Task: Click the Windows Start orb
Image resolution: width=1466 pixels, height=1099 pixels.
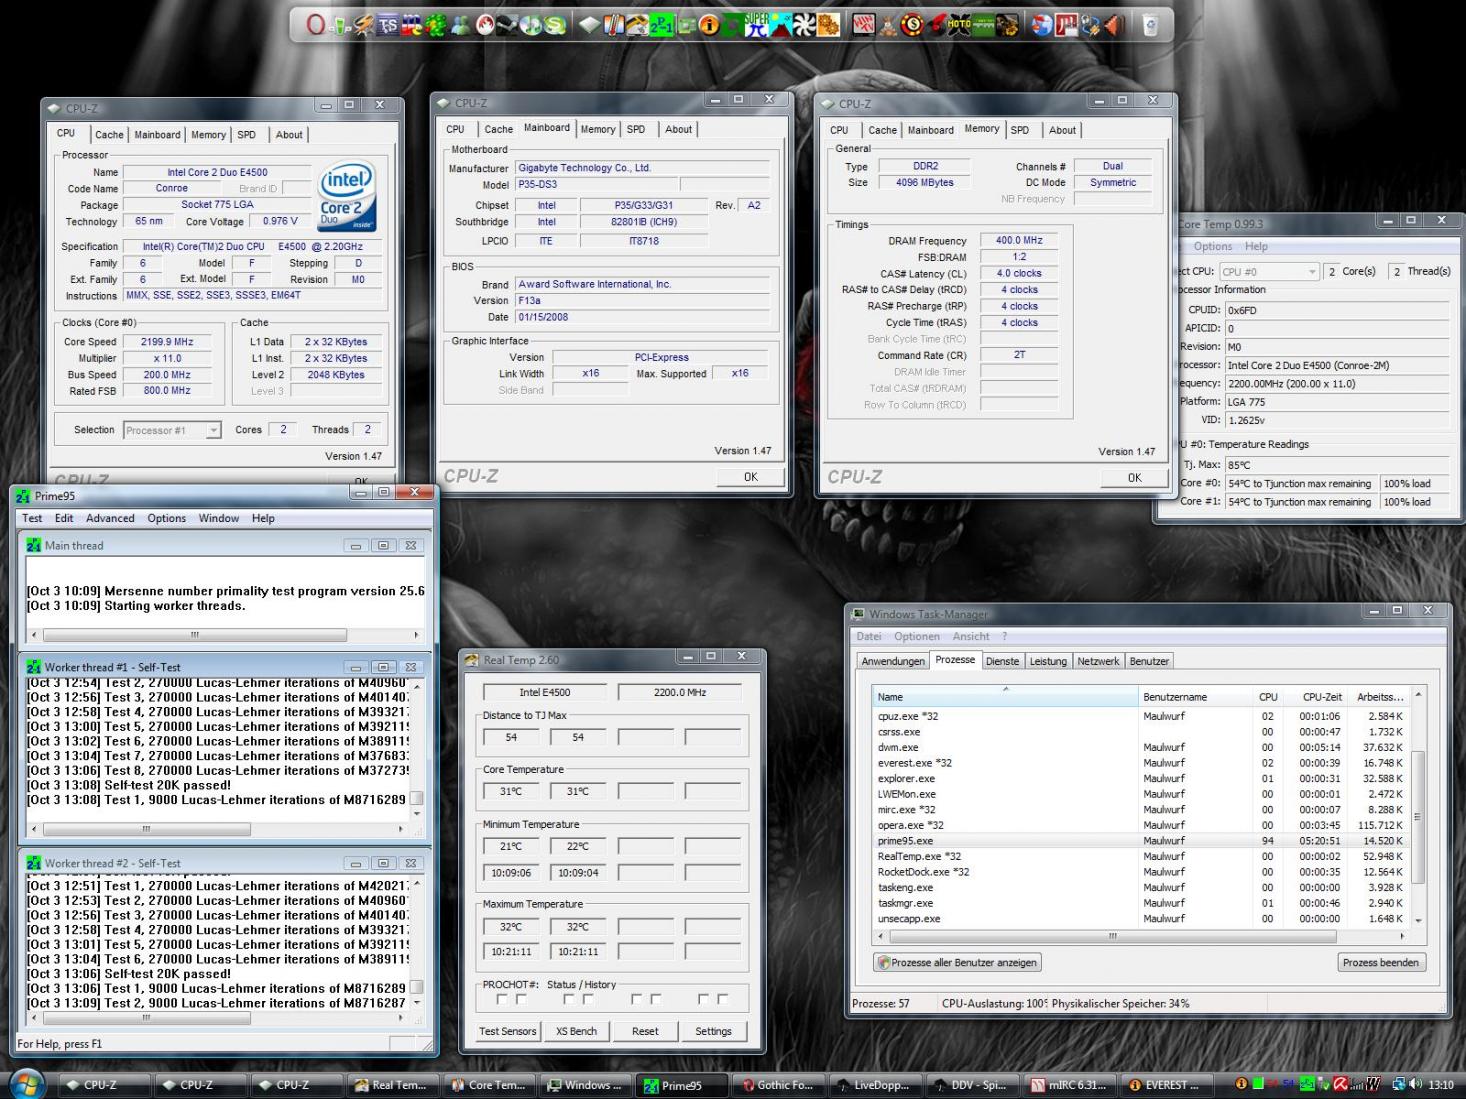Action: point(27,1084)
